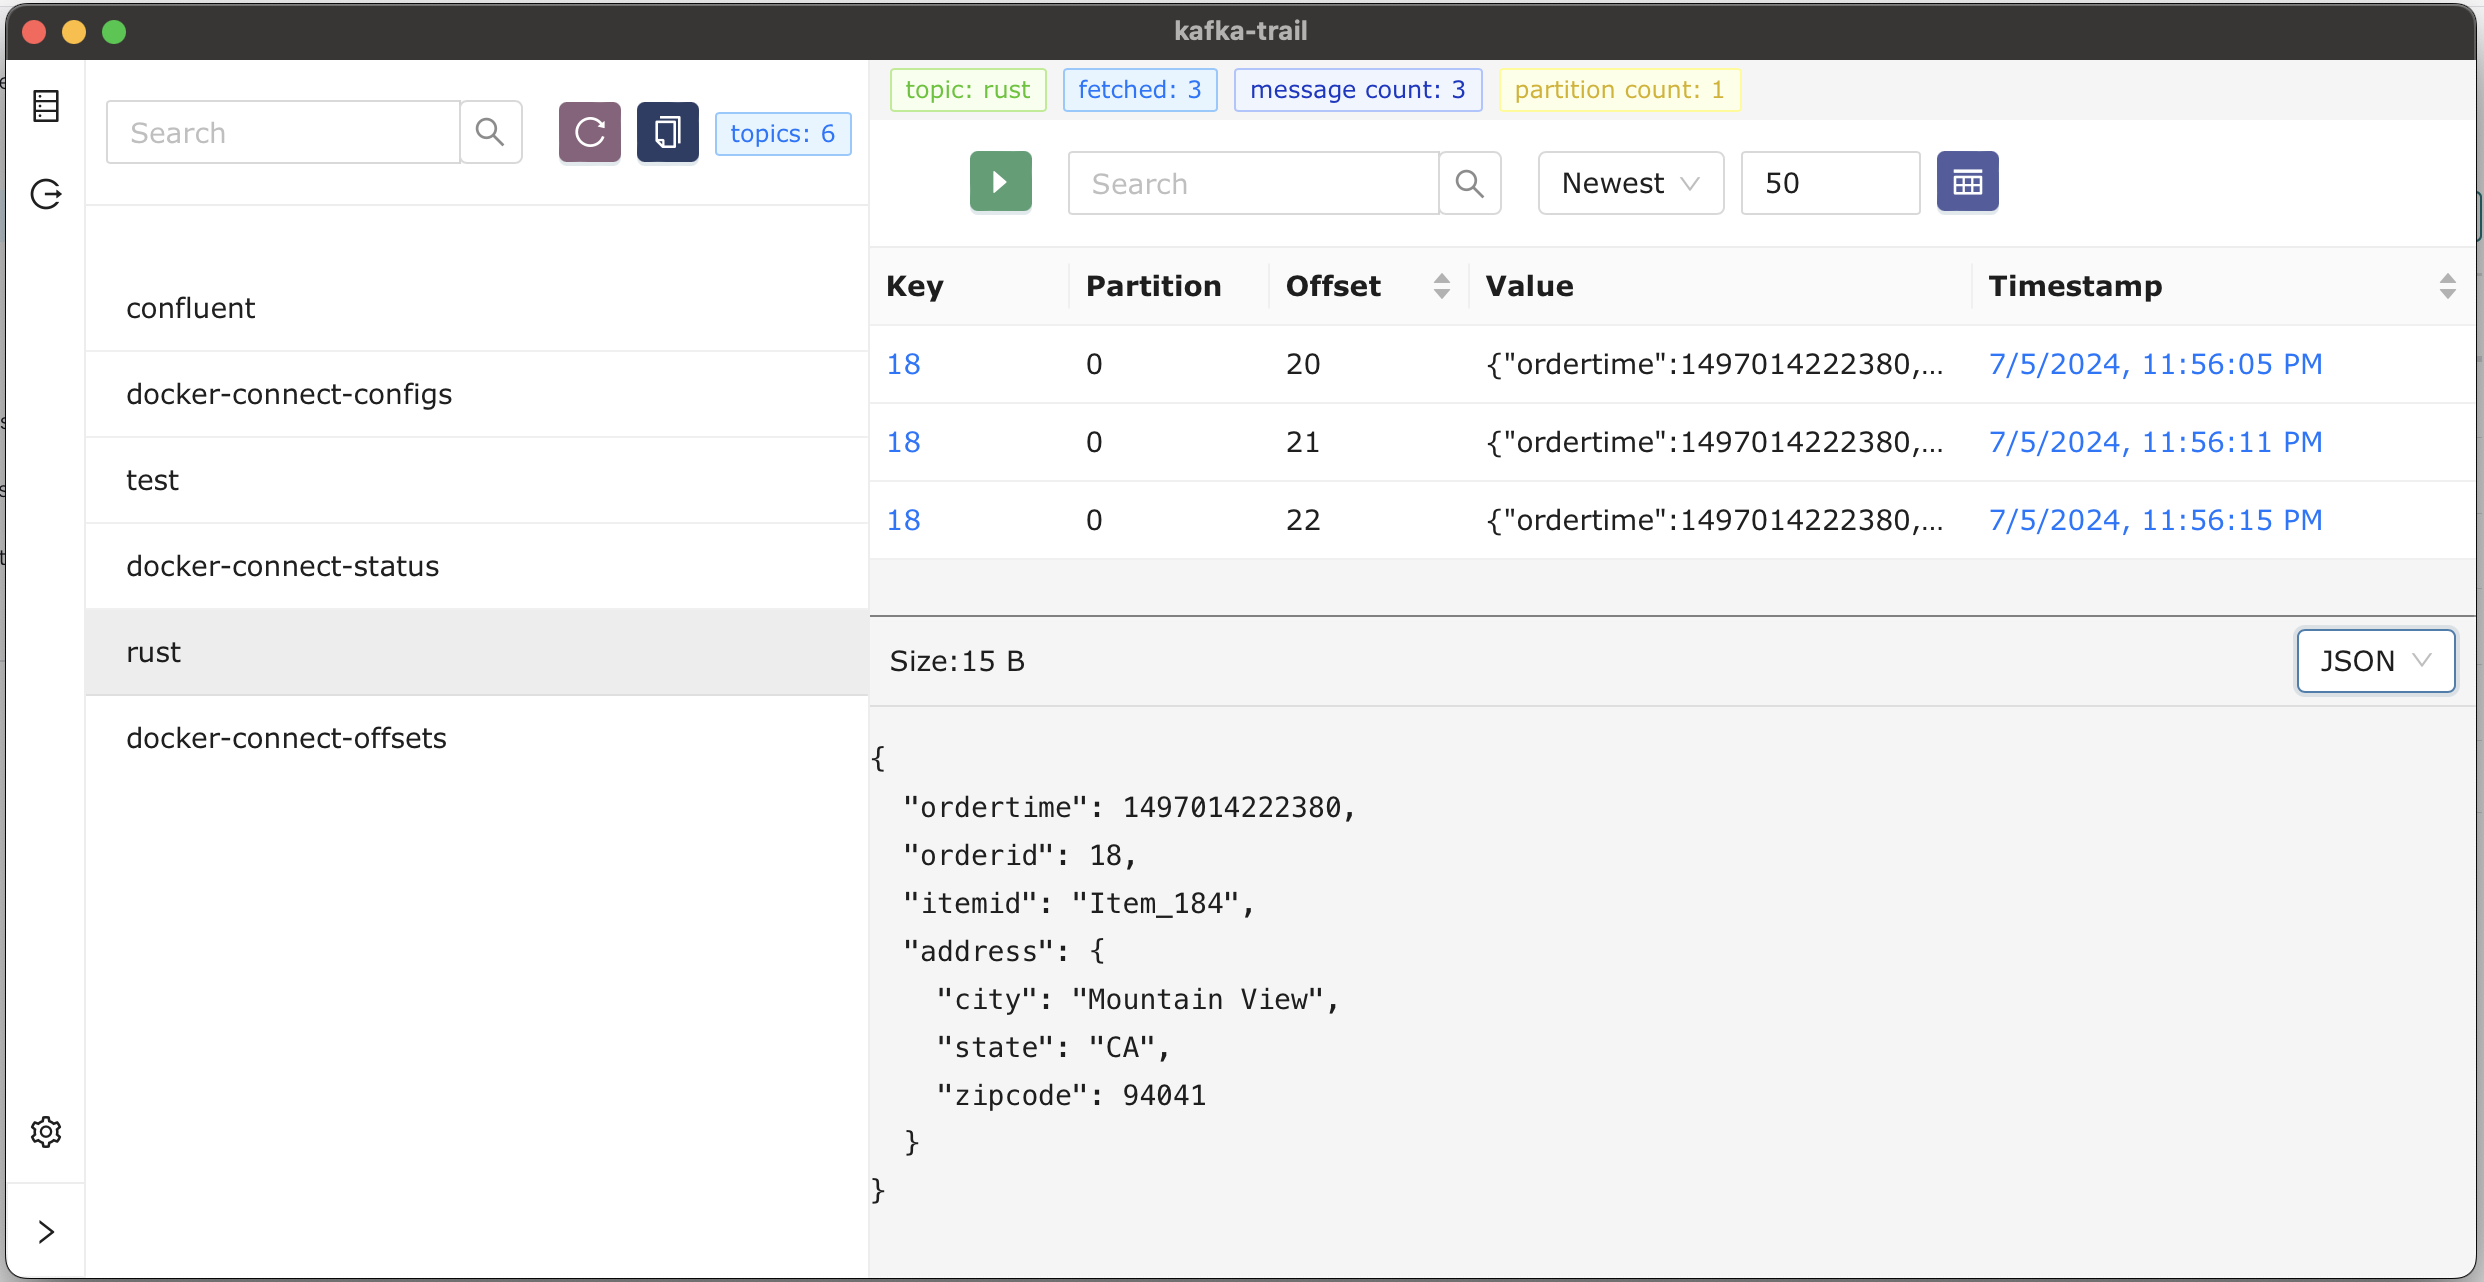The height and width of the screenshot is (1282, 2484).
Task: Click the message count input showing 50
Action: tap(1829, 183)
